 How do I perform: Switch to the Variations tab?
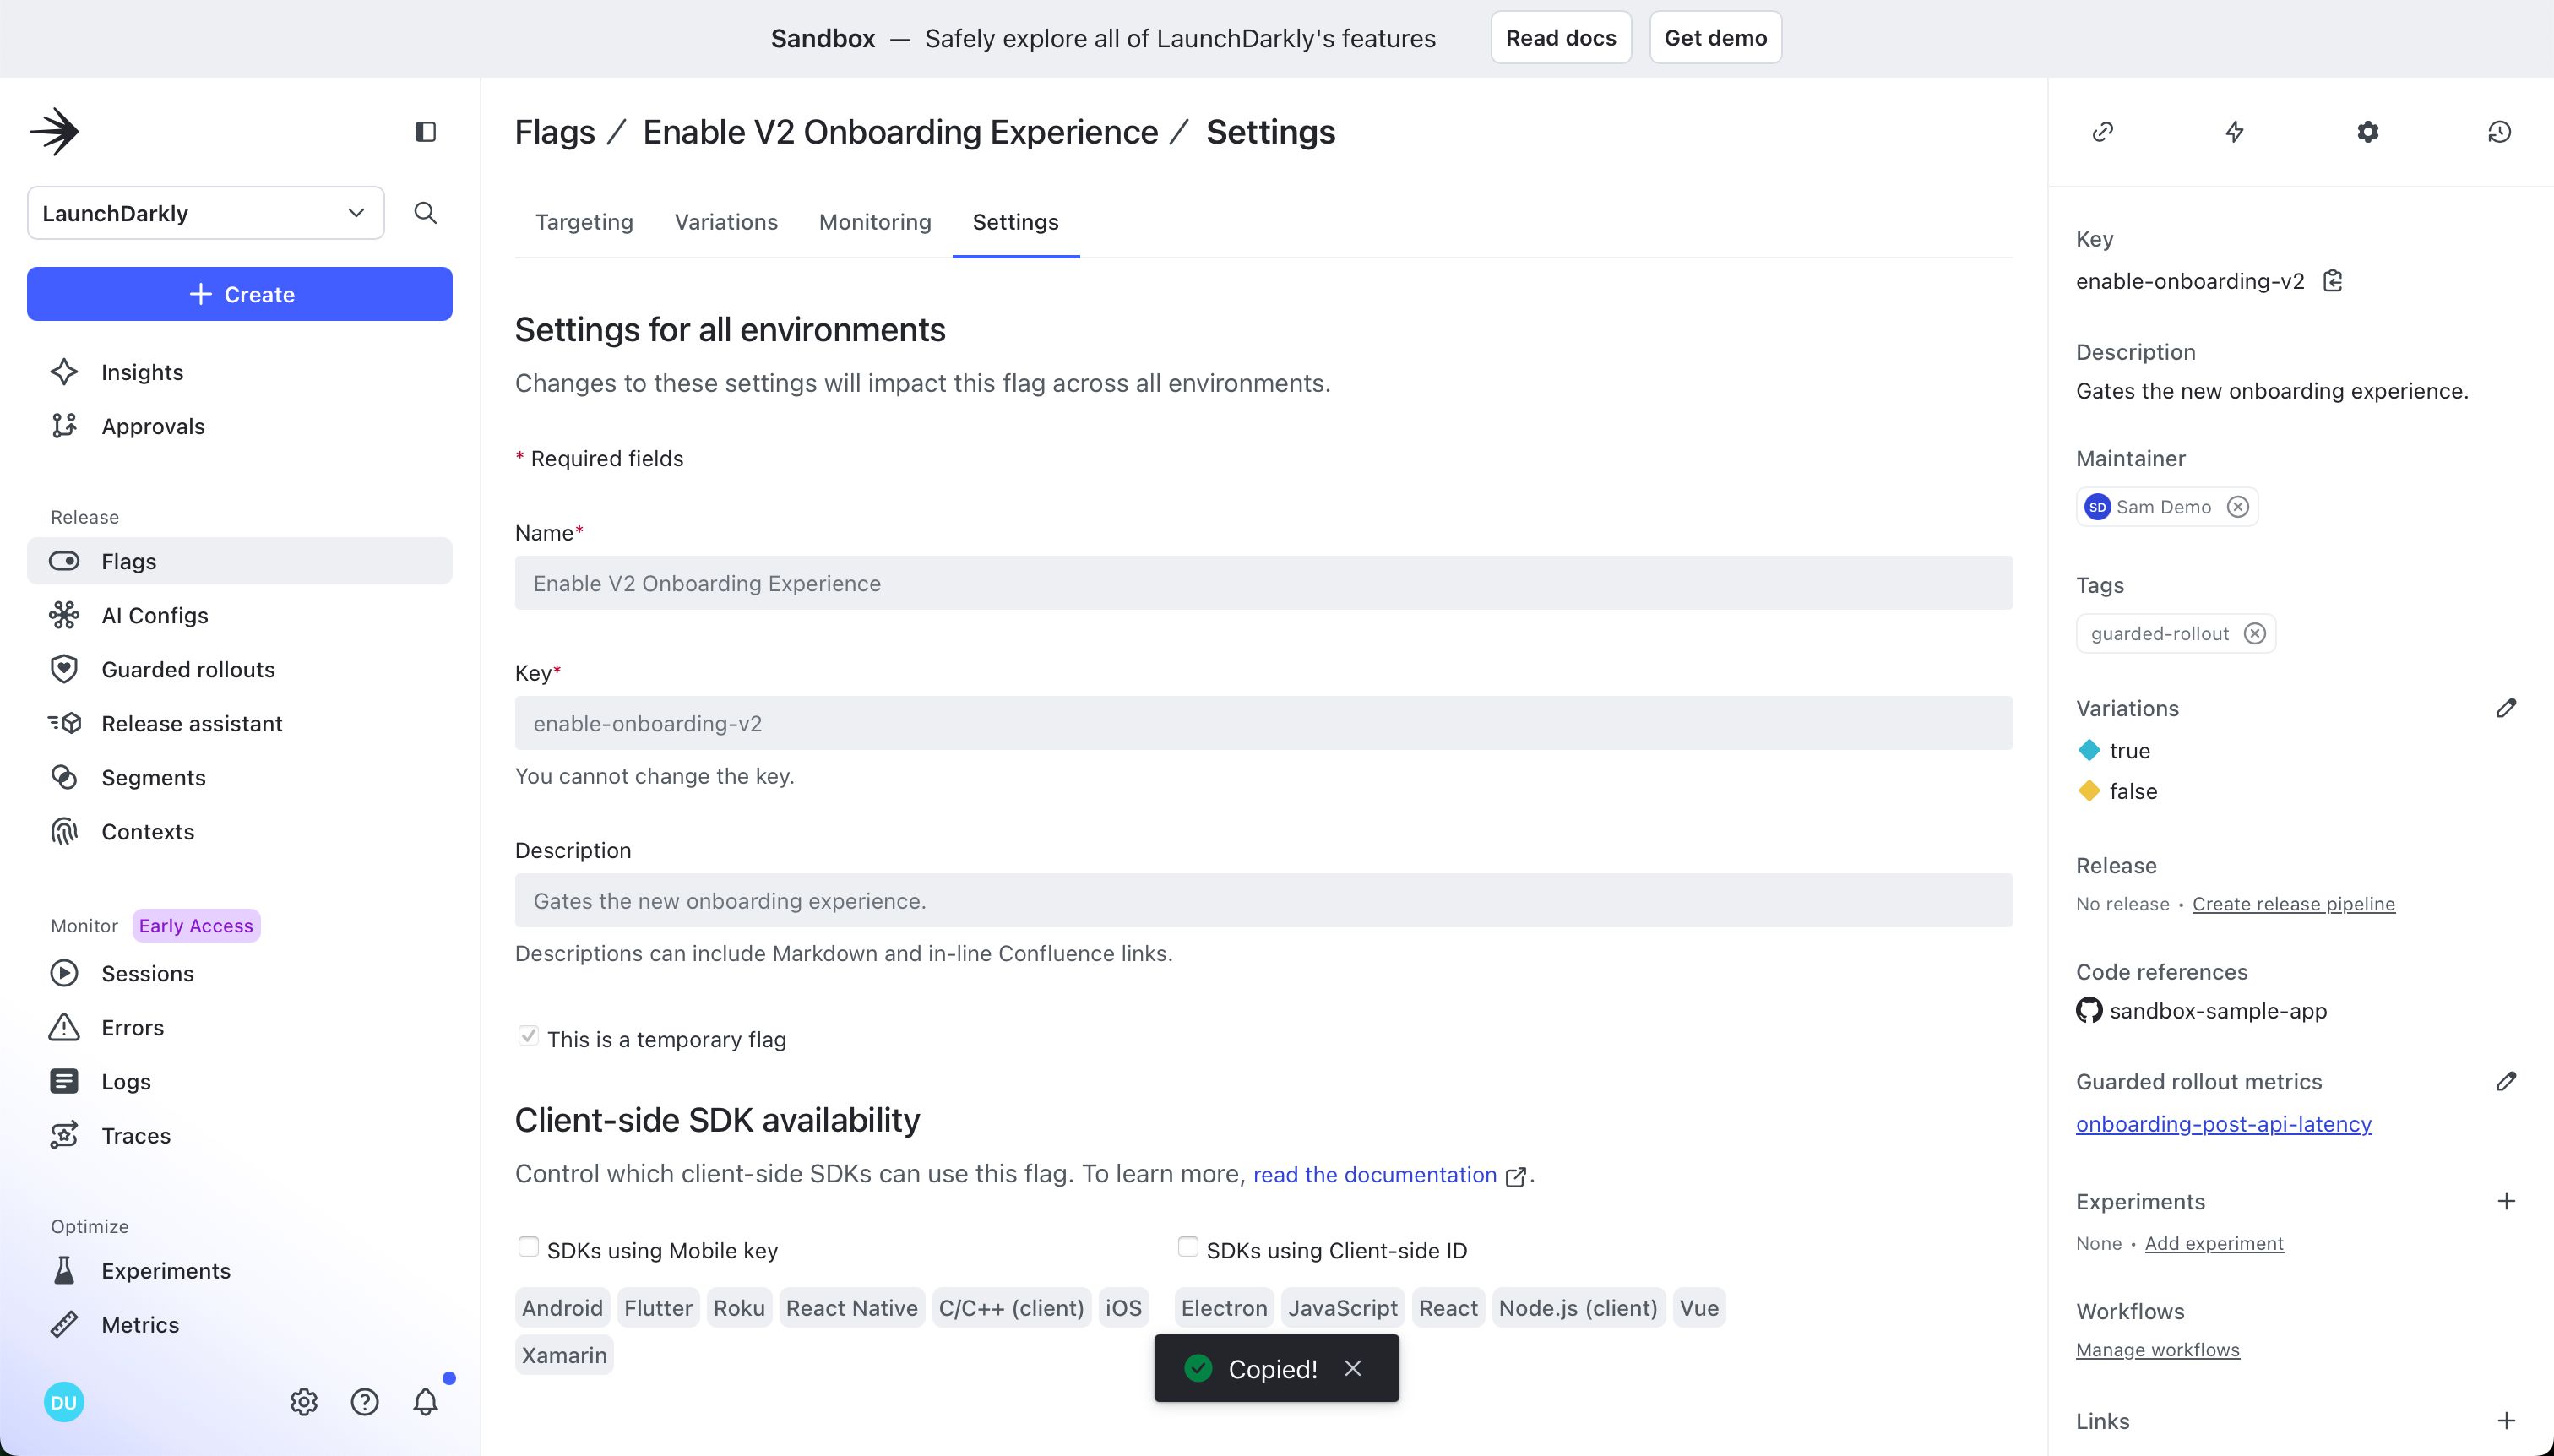click(x=726, y=222)
